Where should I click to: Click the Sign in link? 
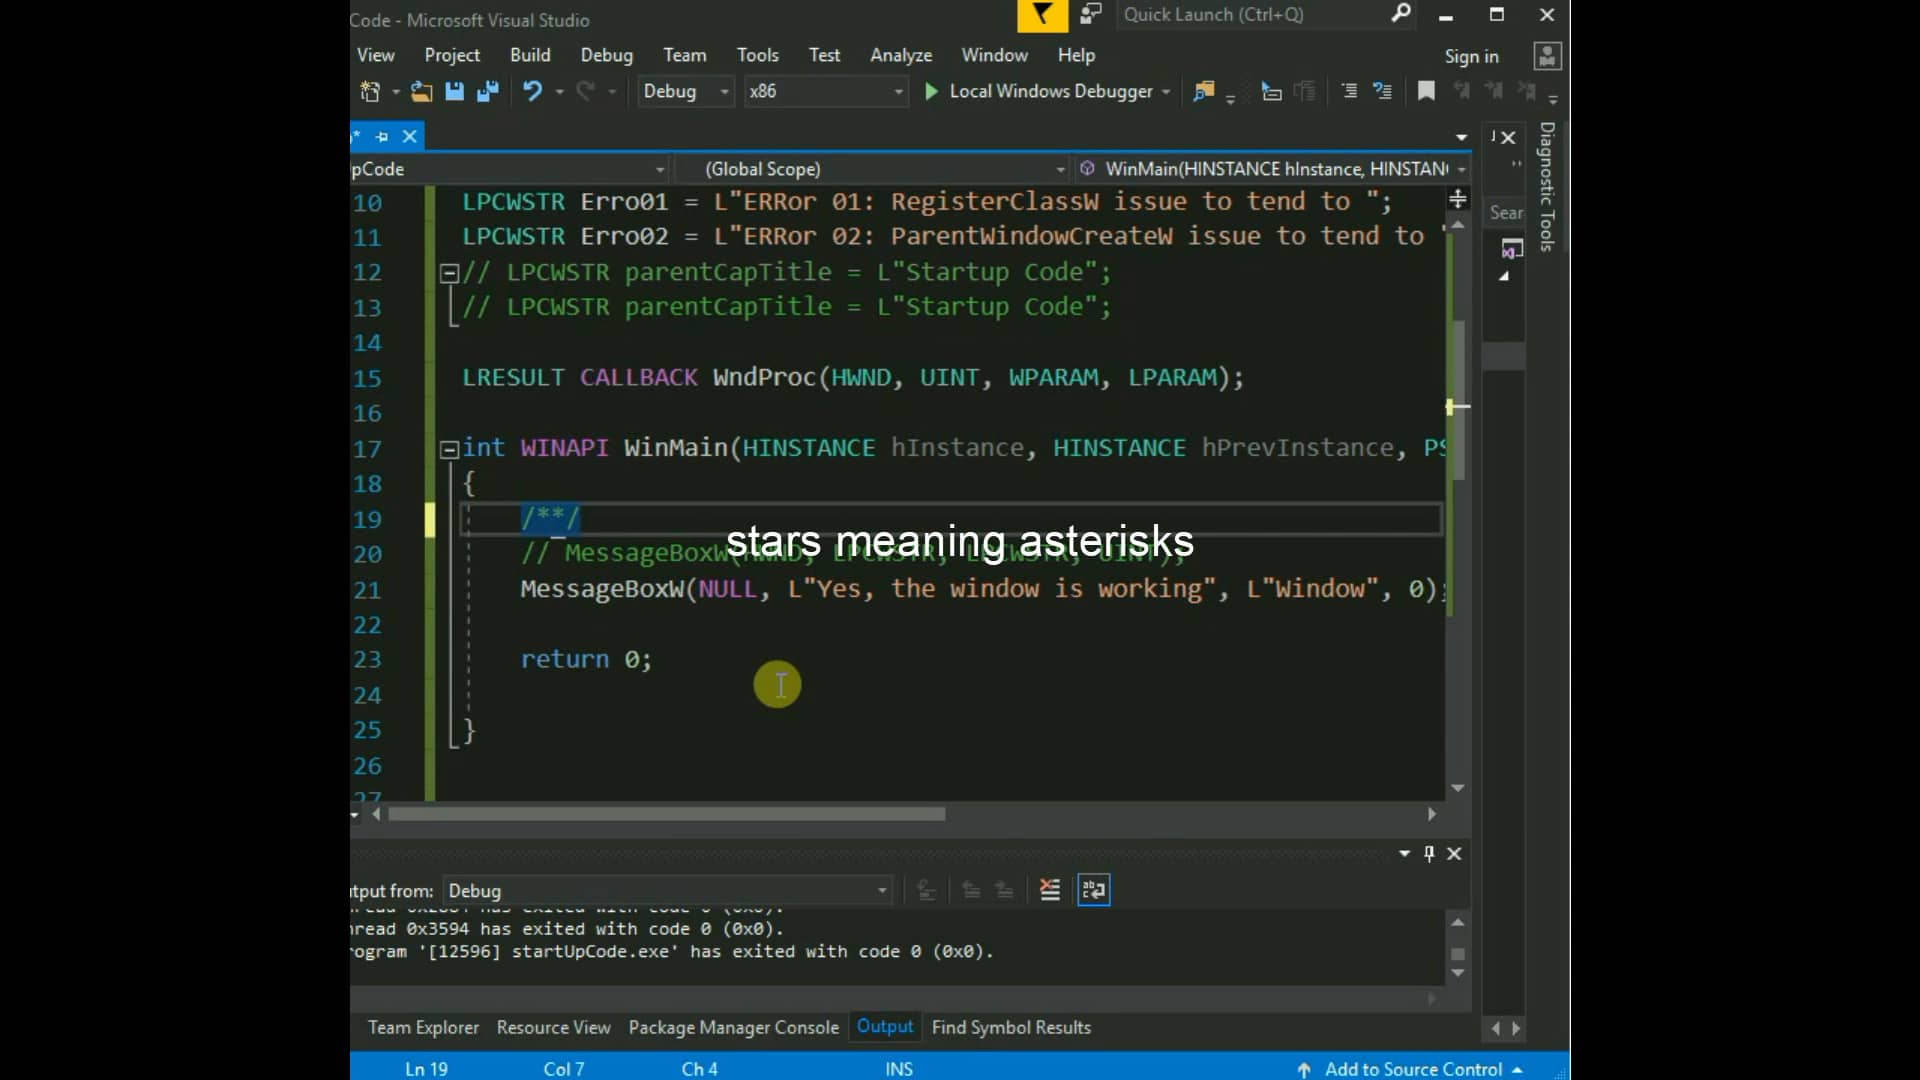[1471, 56]
